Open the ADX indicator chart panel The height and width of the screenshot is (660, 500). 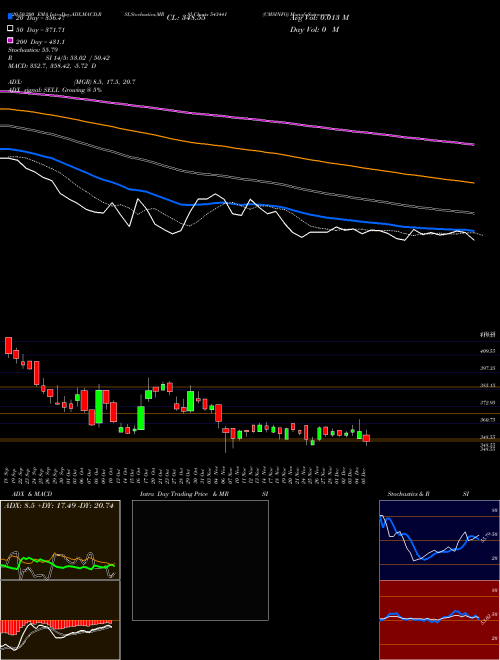60,540
